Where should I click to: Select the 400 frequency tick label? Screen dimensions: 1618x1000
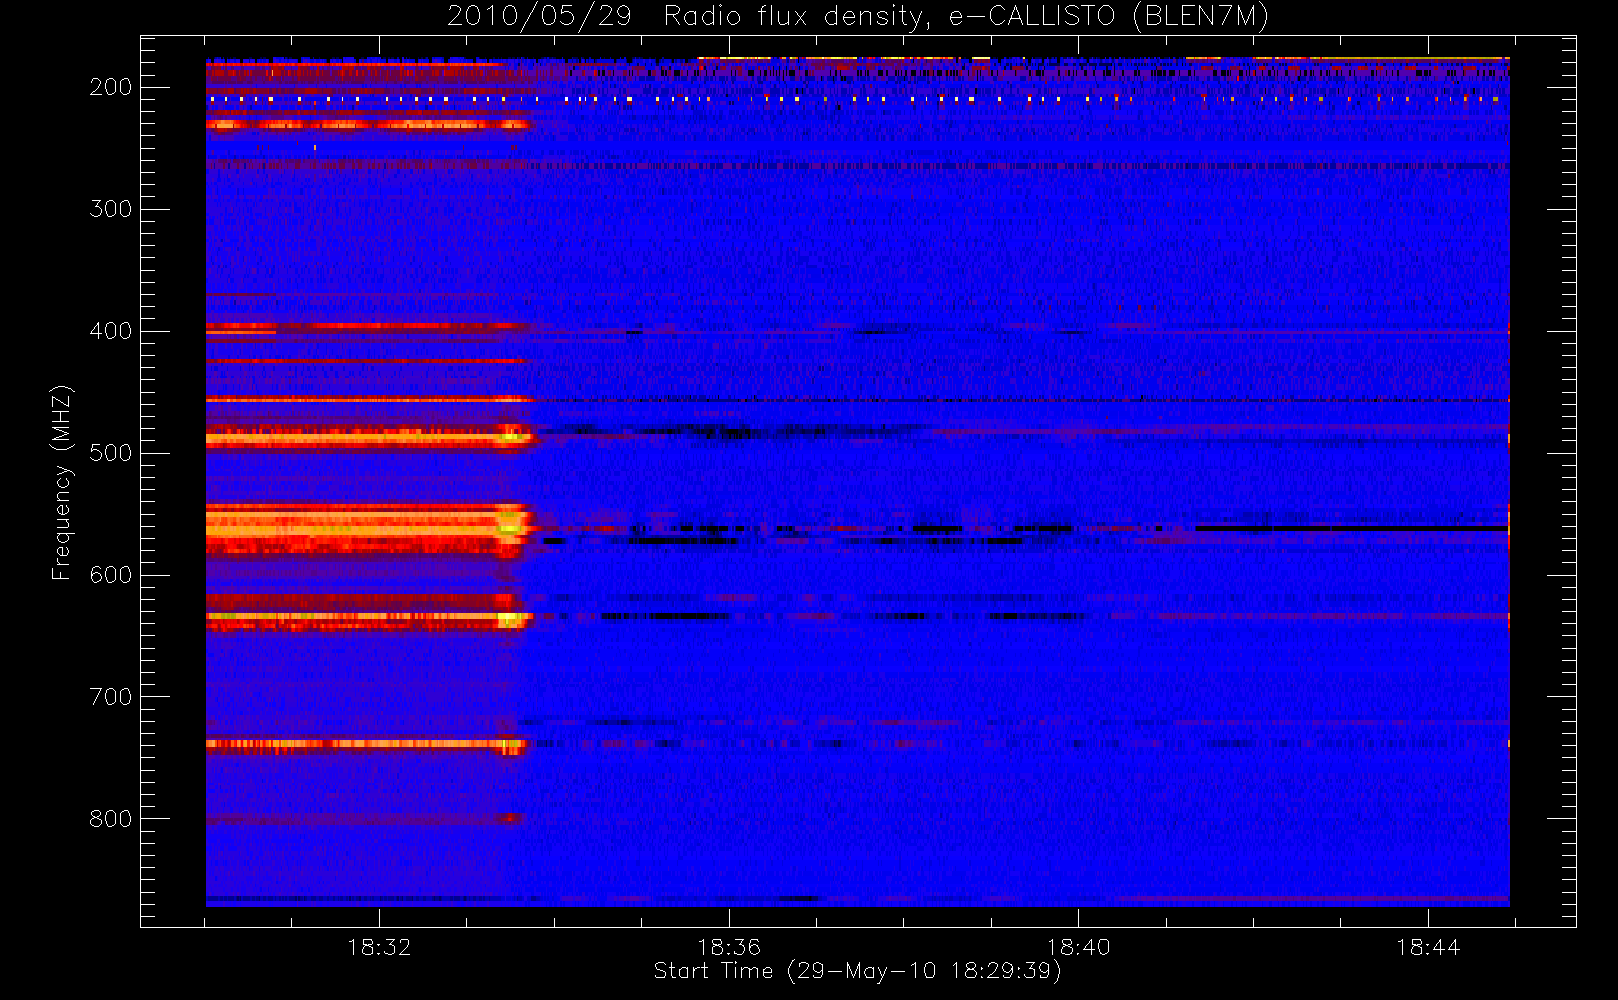[111, 331]
